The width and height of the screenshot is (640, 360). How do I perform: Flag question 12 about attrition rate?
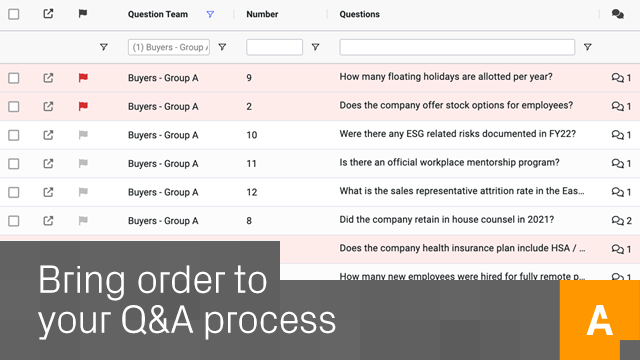83,192
